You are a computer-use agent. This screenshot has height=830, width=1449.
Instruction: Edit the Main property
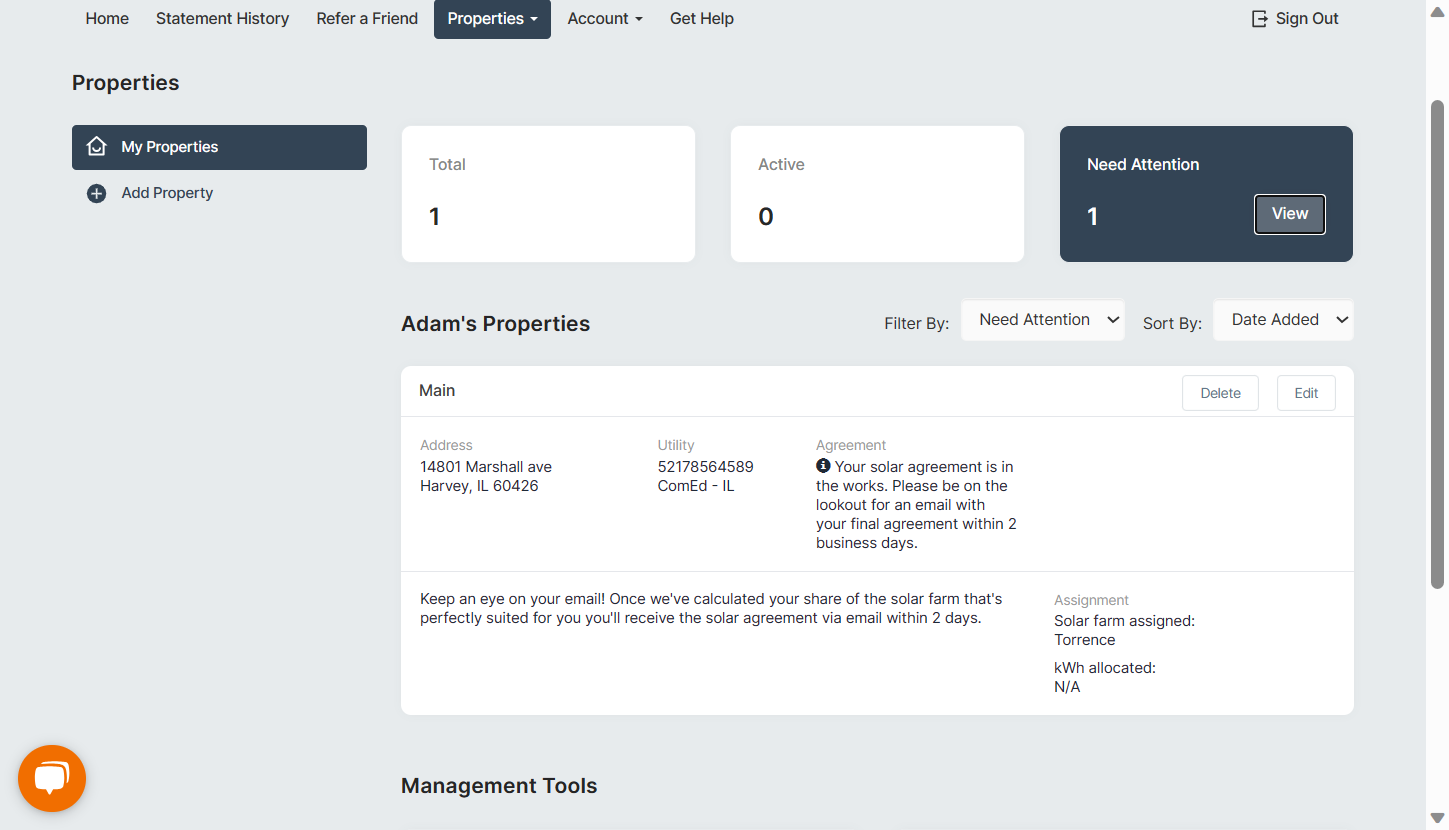[1306, 393]
